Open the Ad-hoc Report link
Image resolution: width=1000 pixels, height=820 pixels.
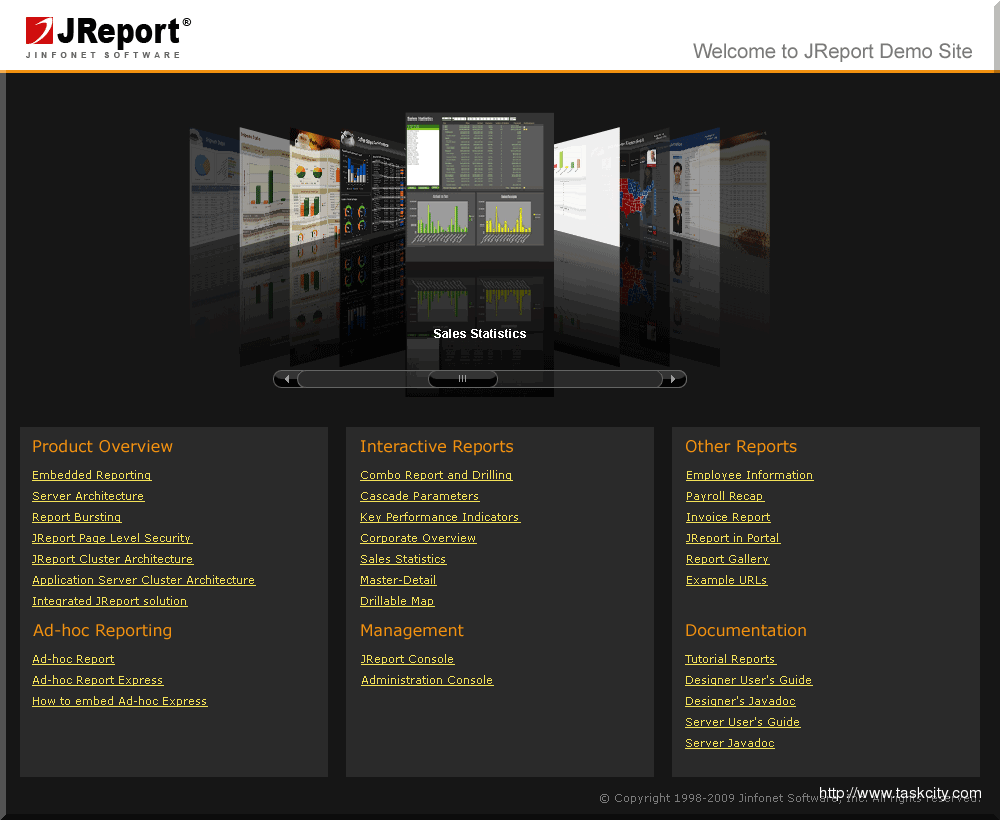pos(73,659)
